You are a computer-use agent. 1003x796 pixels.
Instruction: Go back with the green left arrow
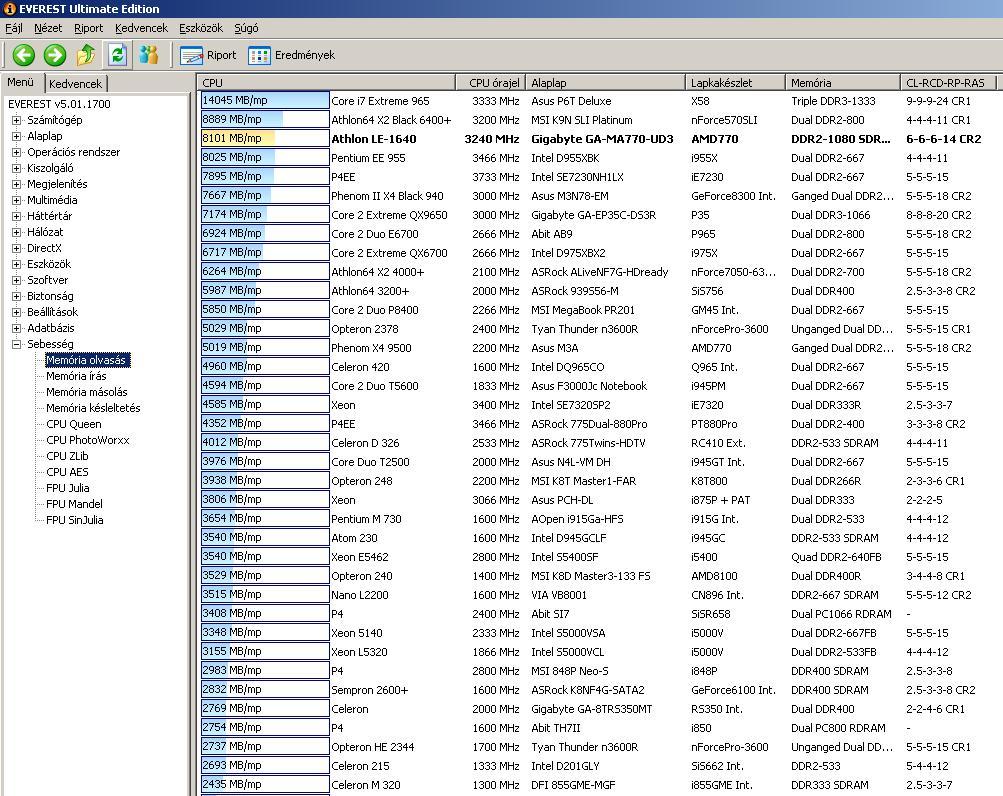[24, 55]
